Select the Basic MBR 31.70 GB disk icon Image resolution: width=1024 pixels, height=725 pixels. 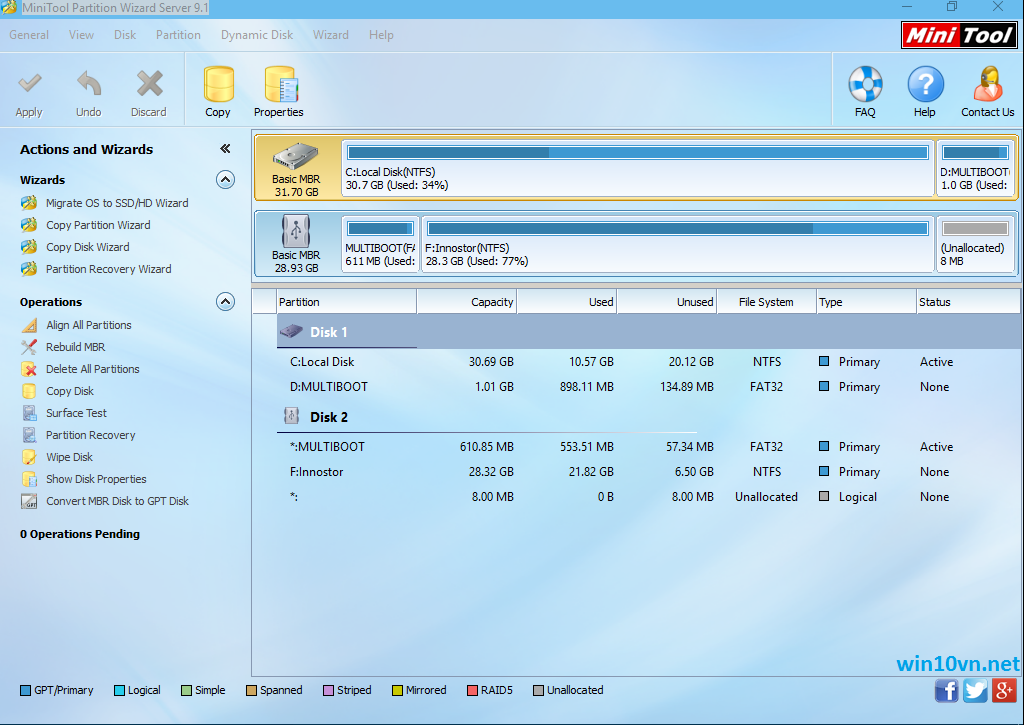tap(296, 157)
